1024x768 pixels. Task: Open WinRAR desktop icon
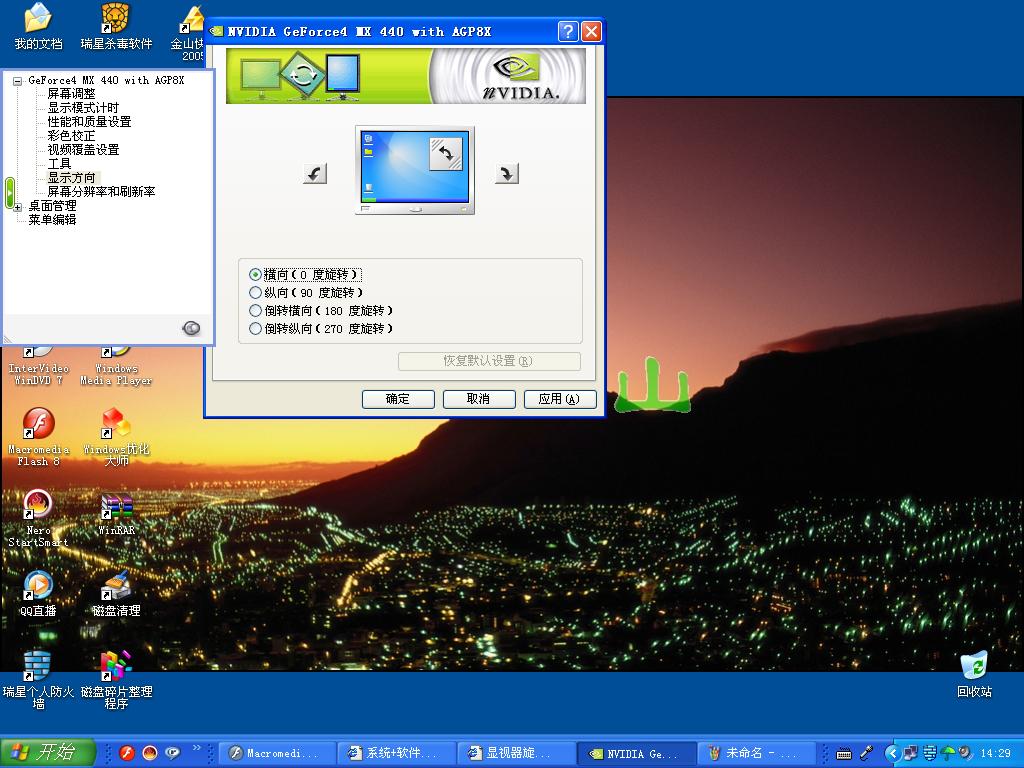[x=117, y=515]
